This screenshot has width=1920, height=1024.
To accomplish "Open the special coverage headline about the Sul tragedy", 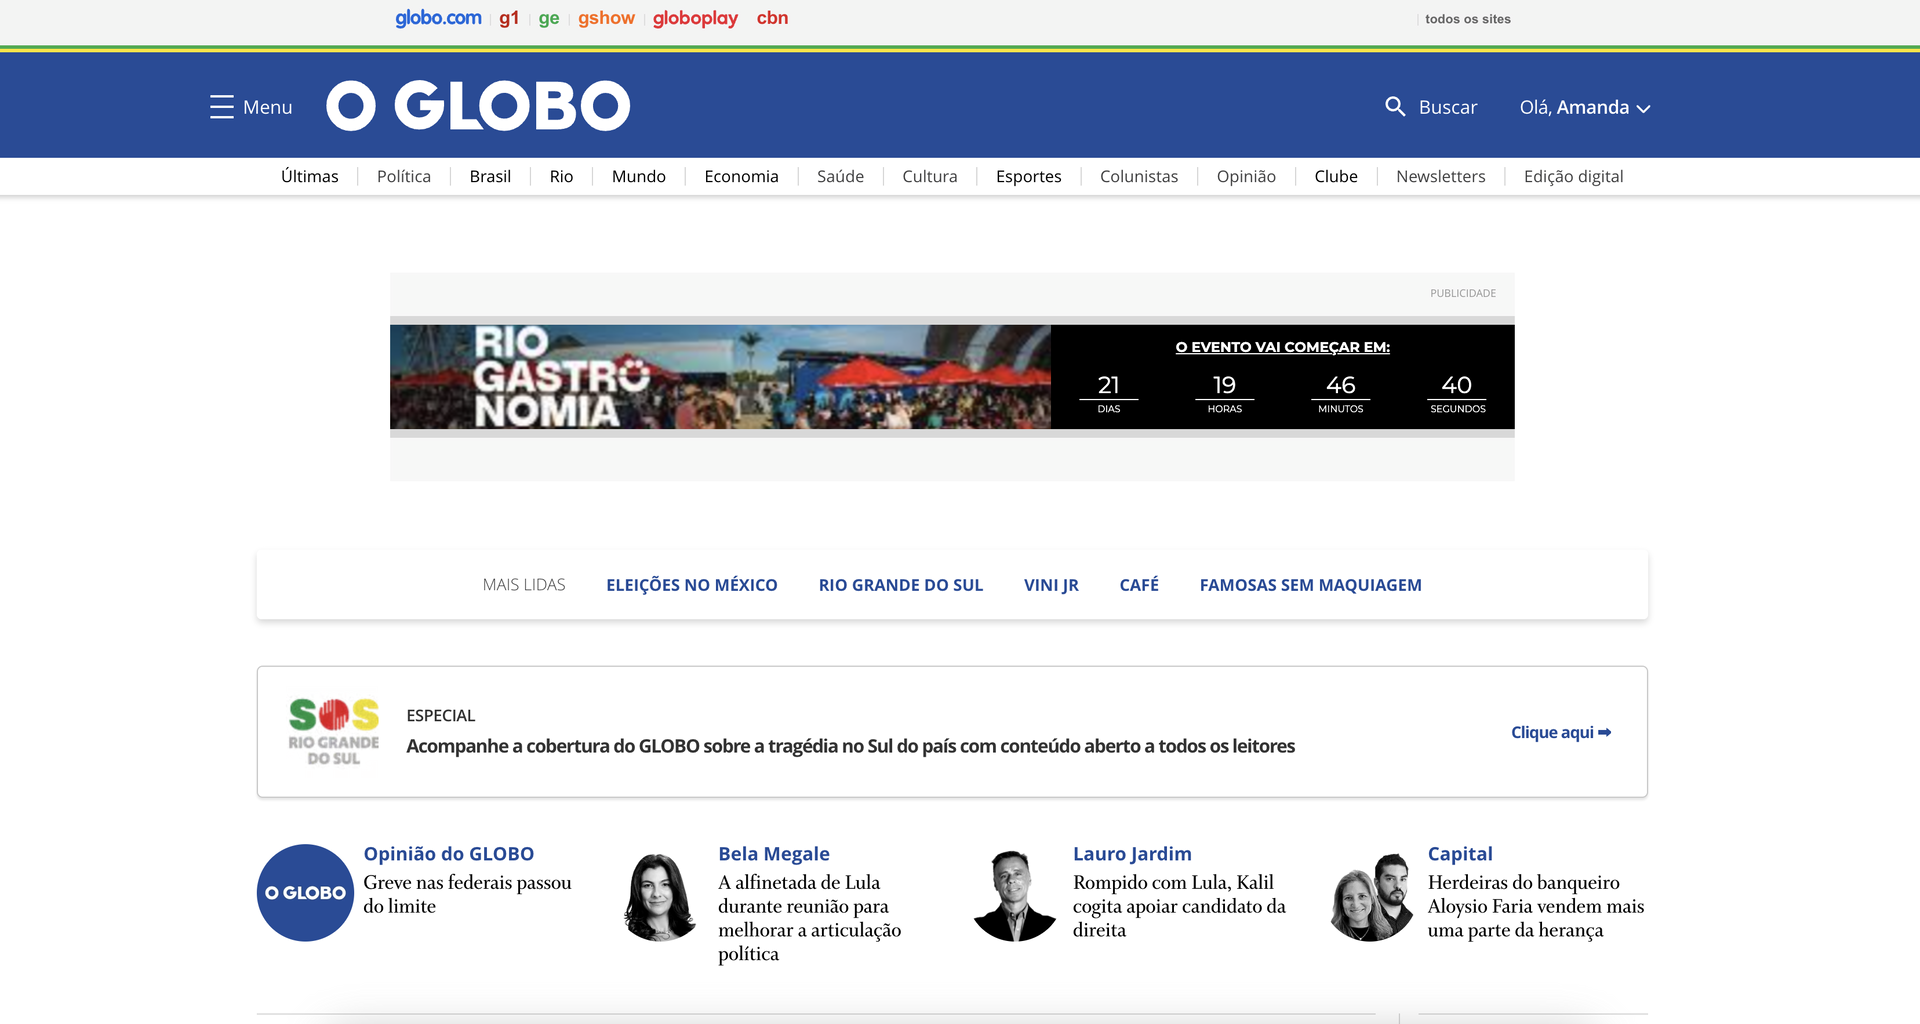I will point(851,746).
